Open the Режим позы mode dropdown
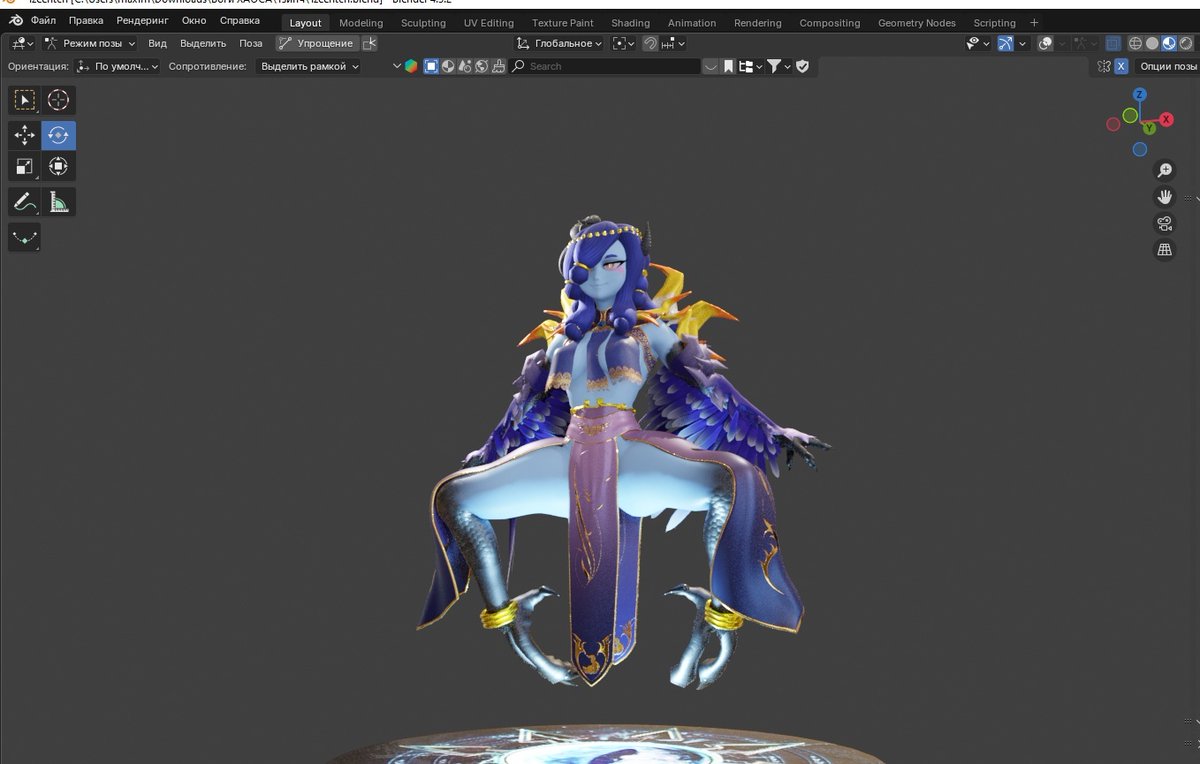This screenshot has width=1200, height=764. click(x=90, y=43)
